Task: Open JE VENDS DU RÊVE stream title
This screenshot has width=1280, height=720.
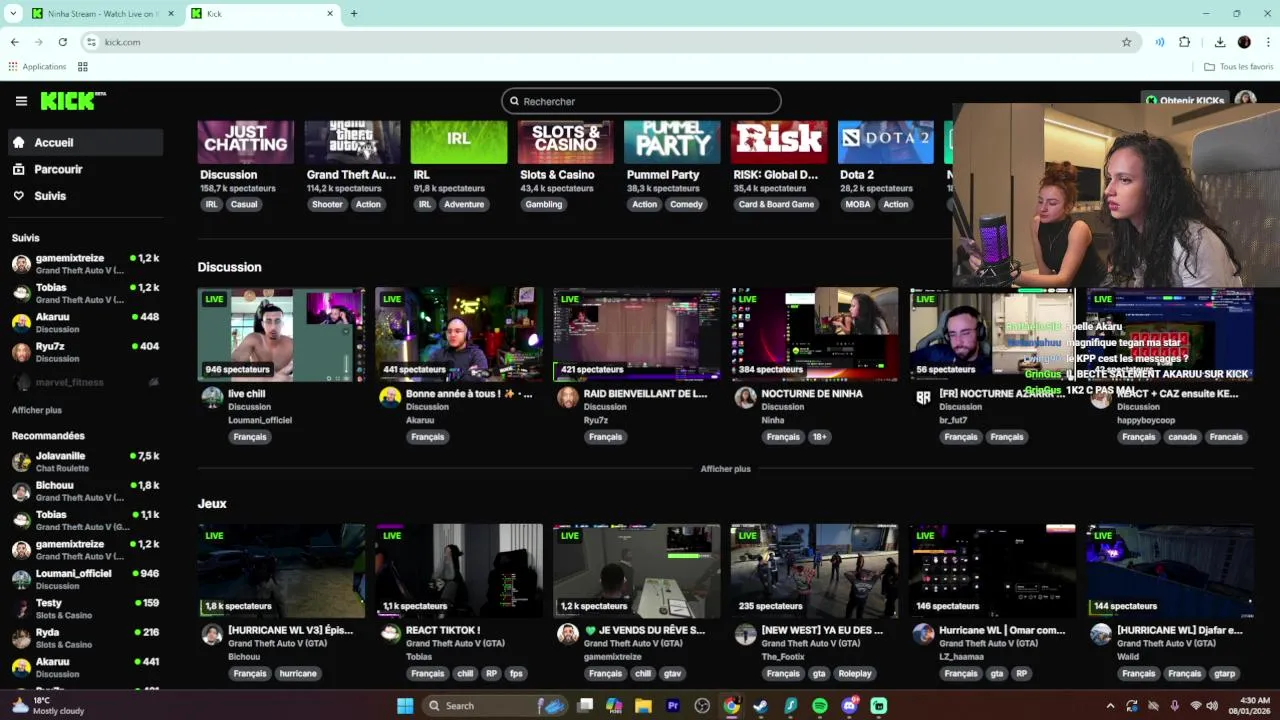Action: (x=645, y=631)
